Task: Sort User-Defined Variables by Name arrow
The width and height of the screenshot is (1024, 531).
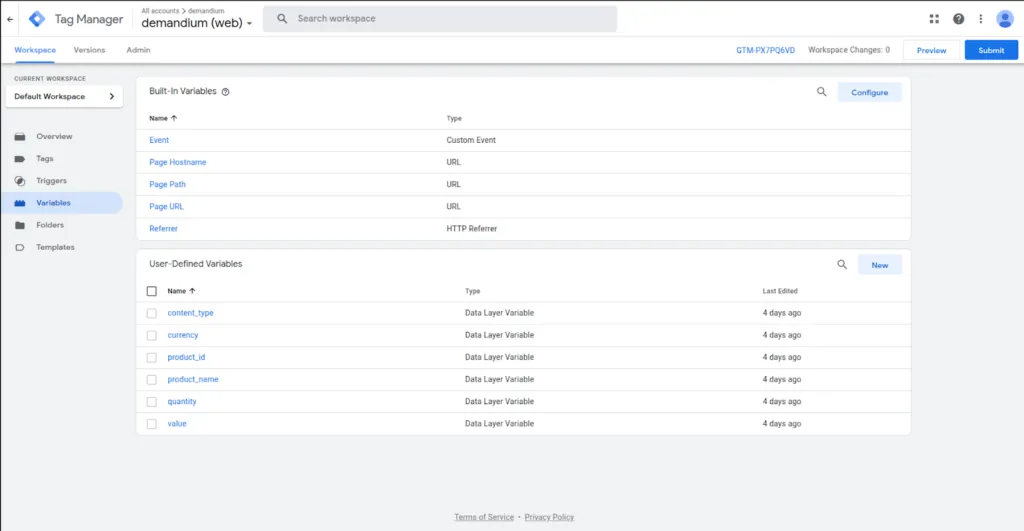Action: click(x=192, y=291)
